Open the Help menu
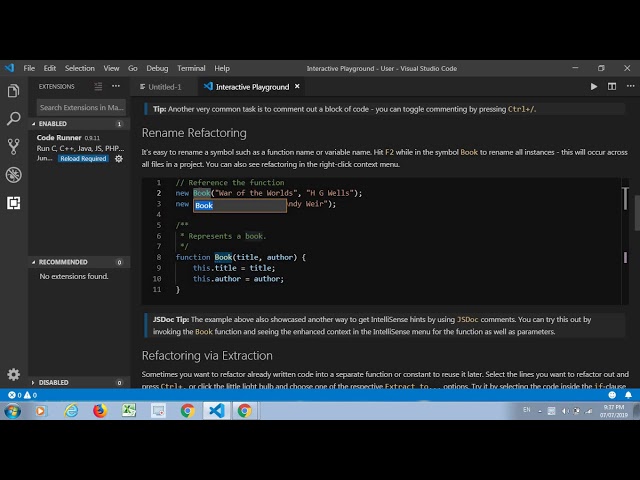640x480 pixels. click(x=222, y=68)
